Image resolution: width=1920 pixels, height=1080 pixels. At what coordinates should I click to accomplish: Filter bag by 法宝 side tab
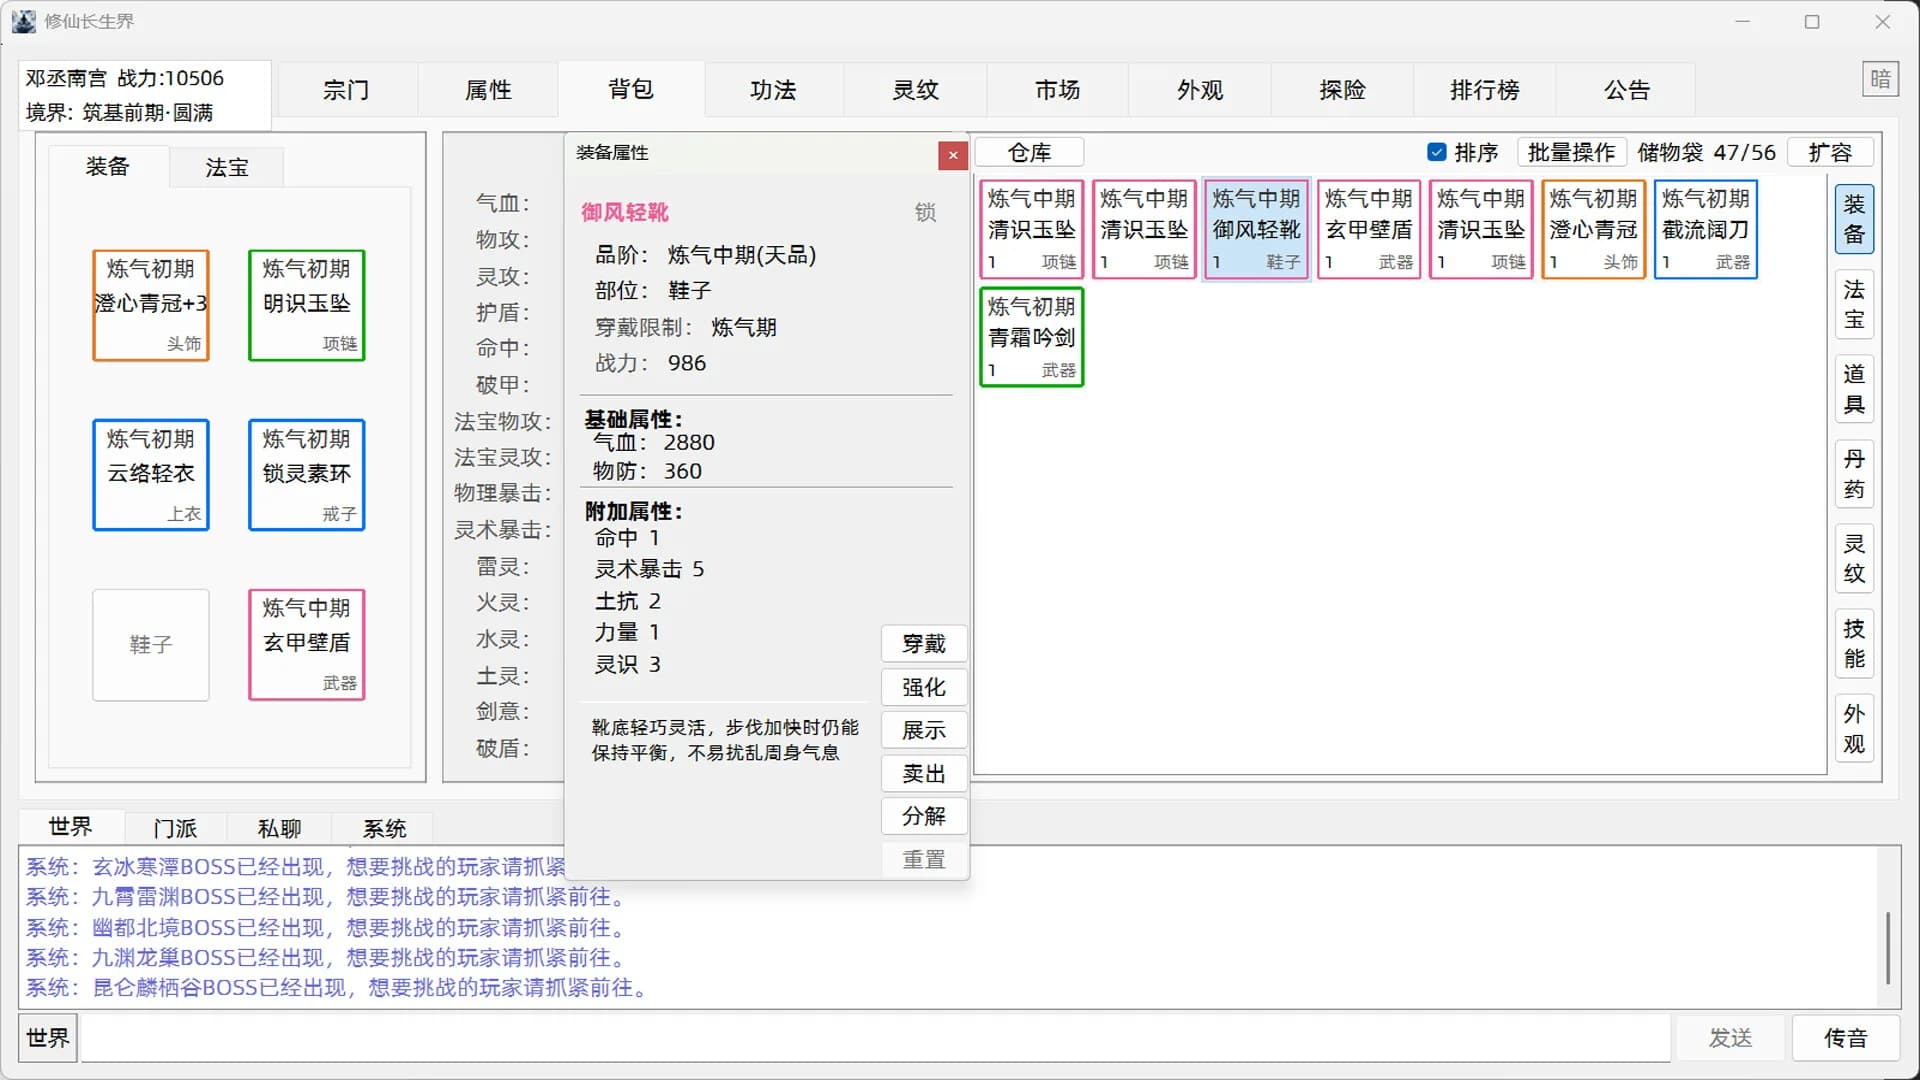tap(1854, 304)
